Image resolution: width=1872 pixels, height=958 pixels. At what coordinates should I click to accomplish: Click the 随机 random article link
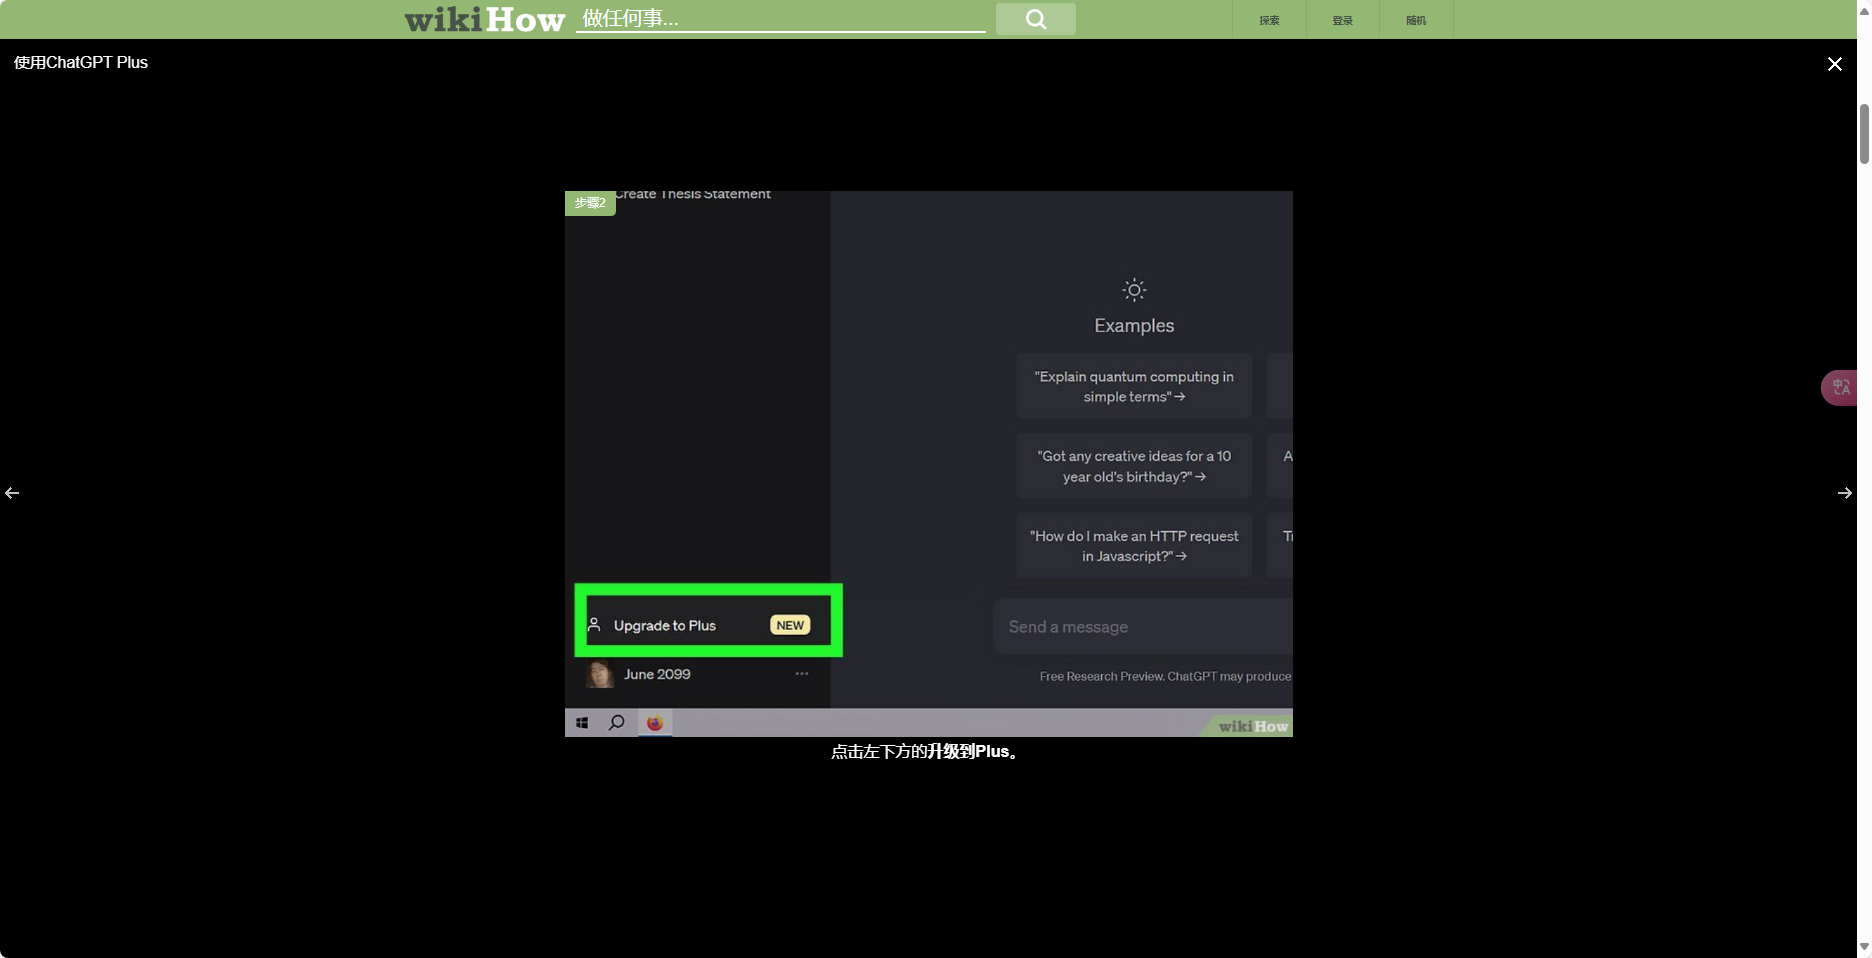(x=1415, y=20)
